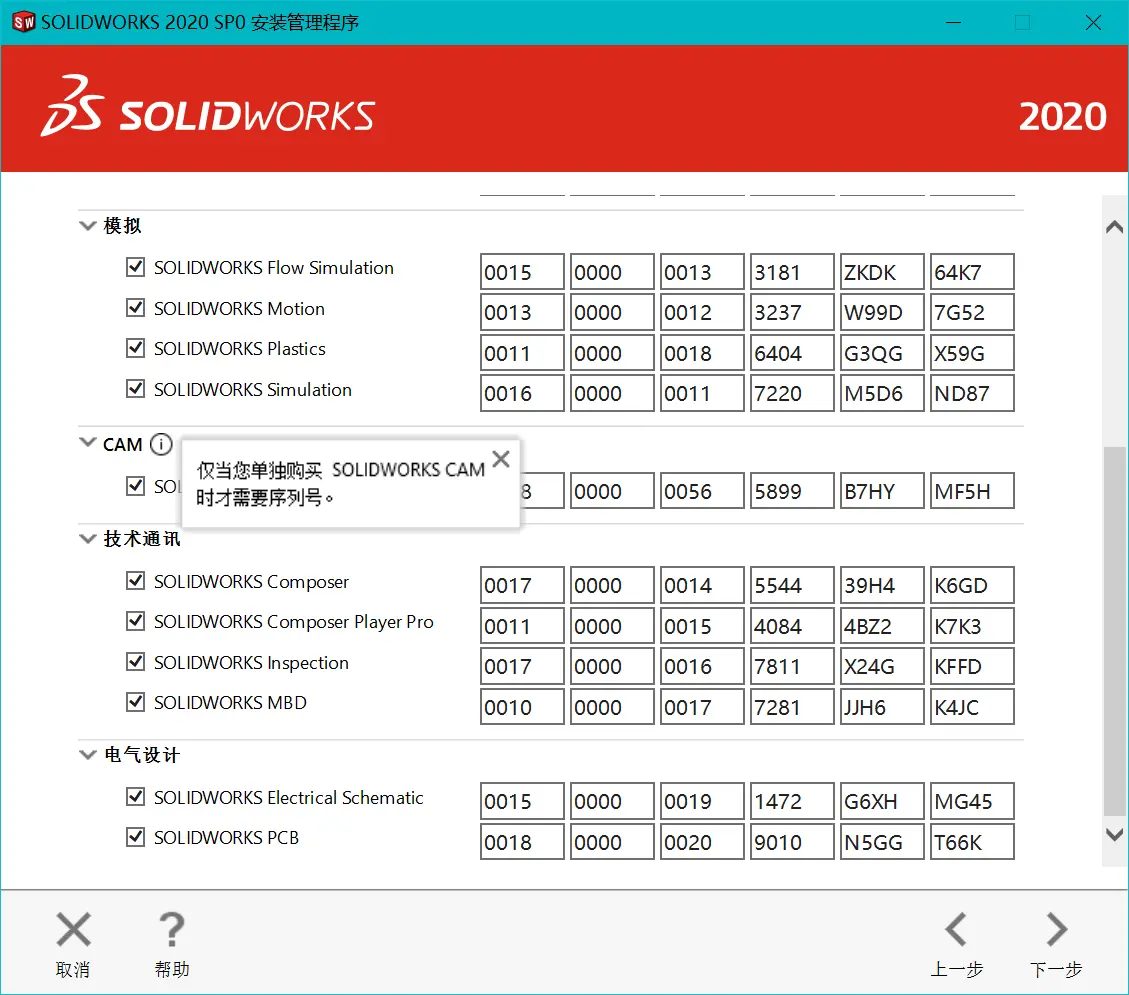Click Composer serial field K6GD
The width and height of the screenshot is (1129, 995).
coord(972,585)
